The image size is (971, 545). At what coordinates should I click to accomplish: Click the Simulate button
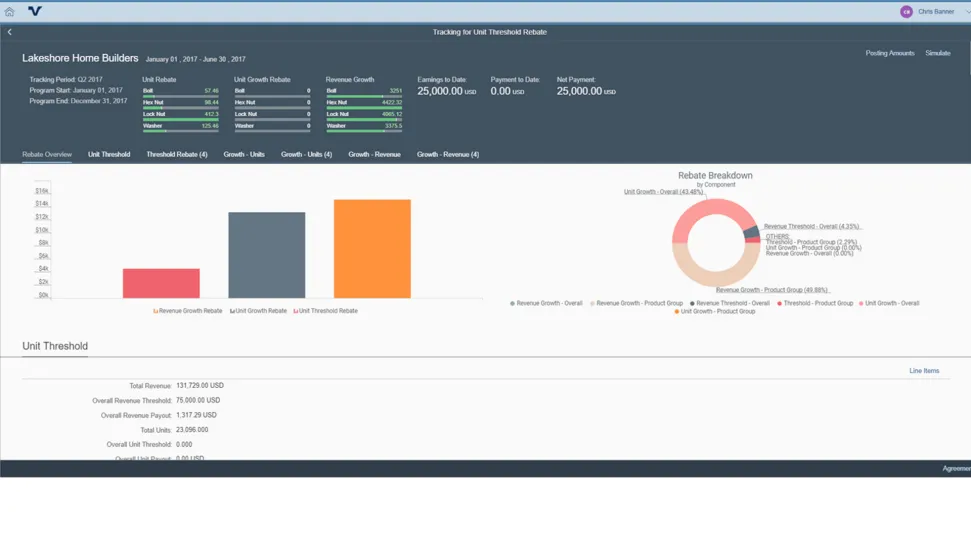938,53
